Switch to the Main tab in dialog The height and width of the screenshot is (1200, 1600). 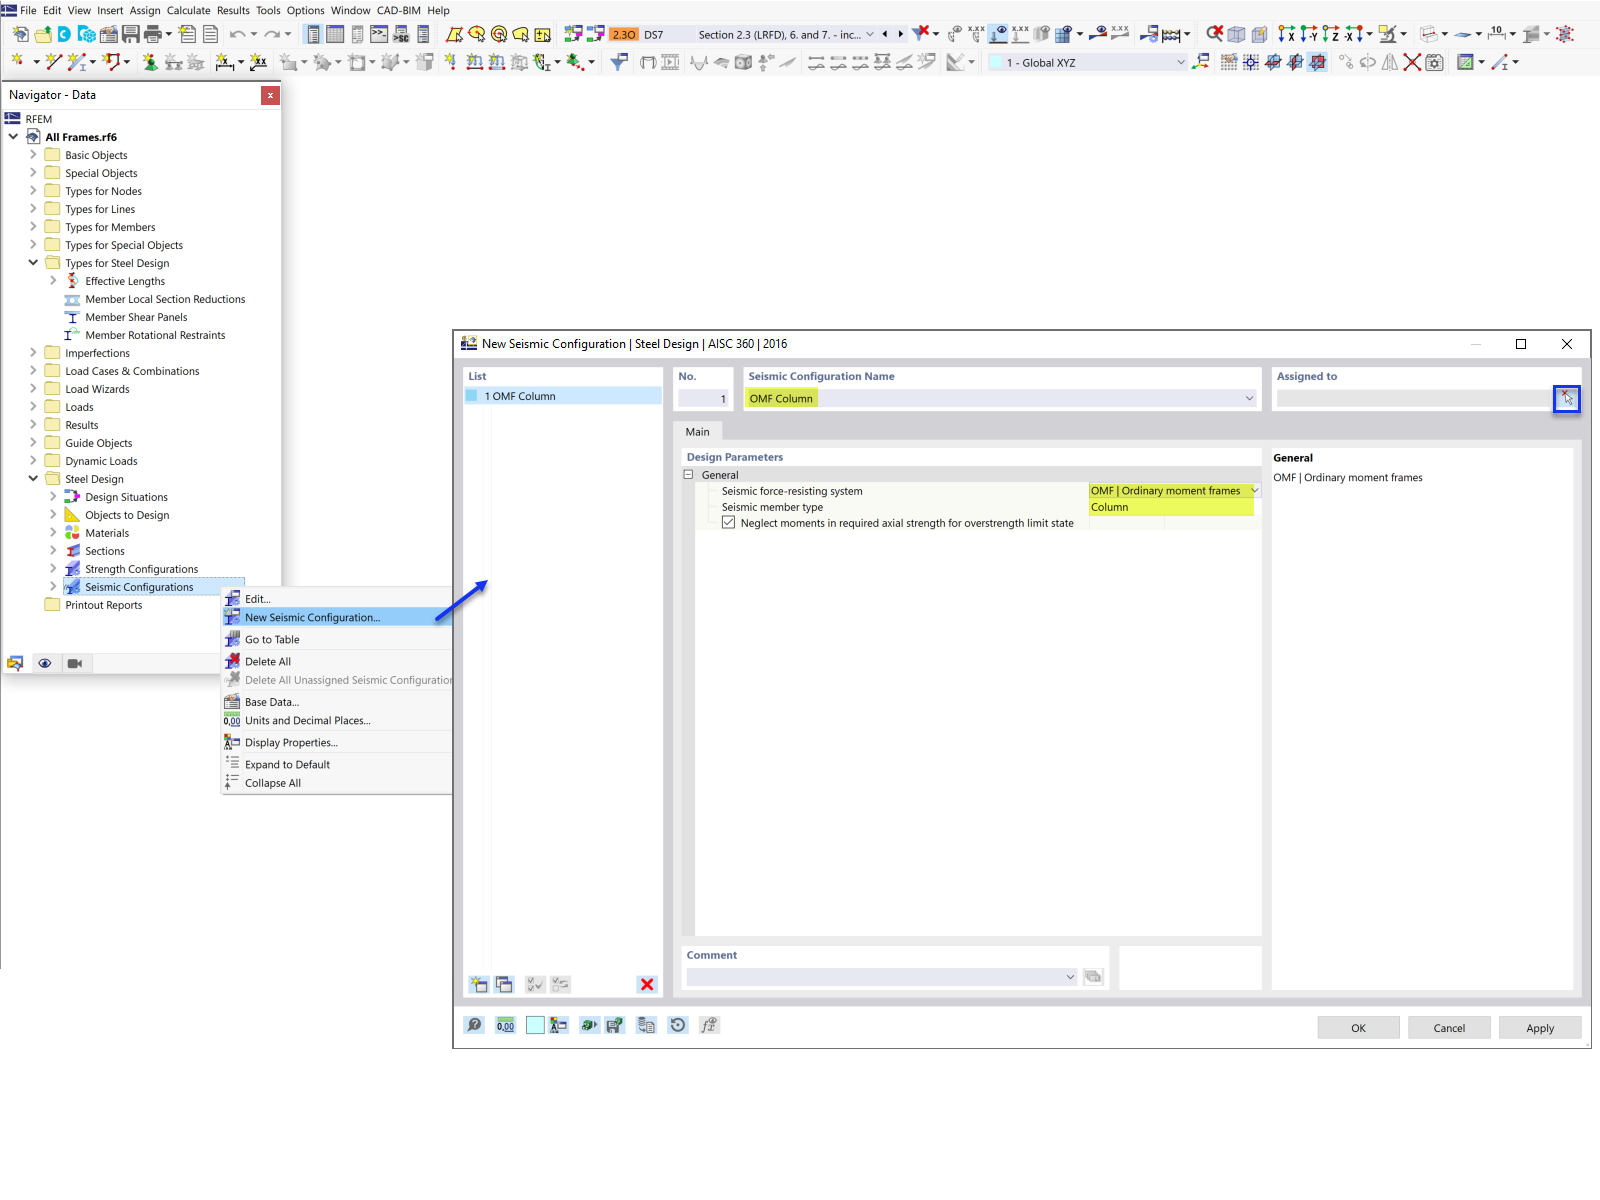click(697, 432)
